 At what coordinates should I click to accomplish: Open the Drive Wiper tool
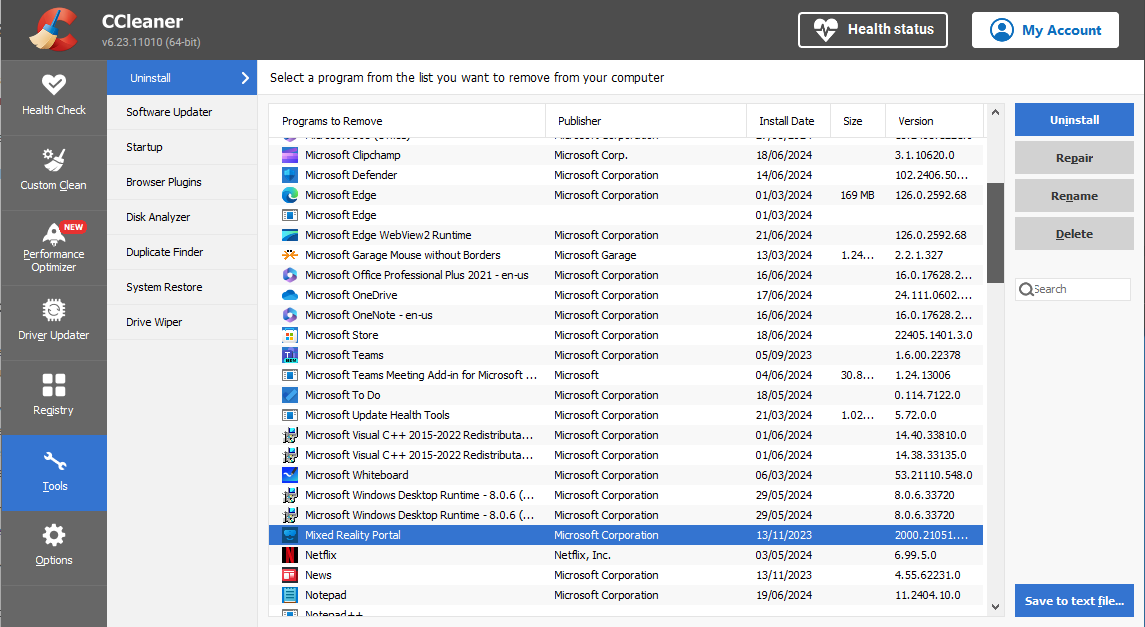[182, 323]
